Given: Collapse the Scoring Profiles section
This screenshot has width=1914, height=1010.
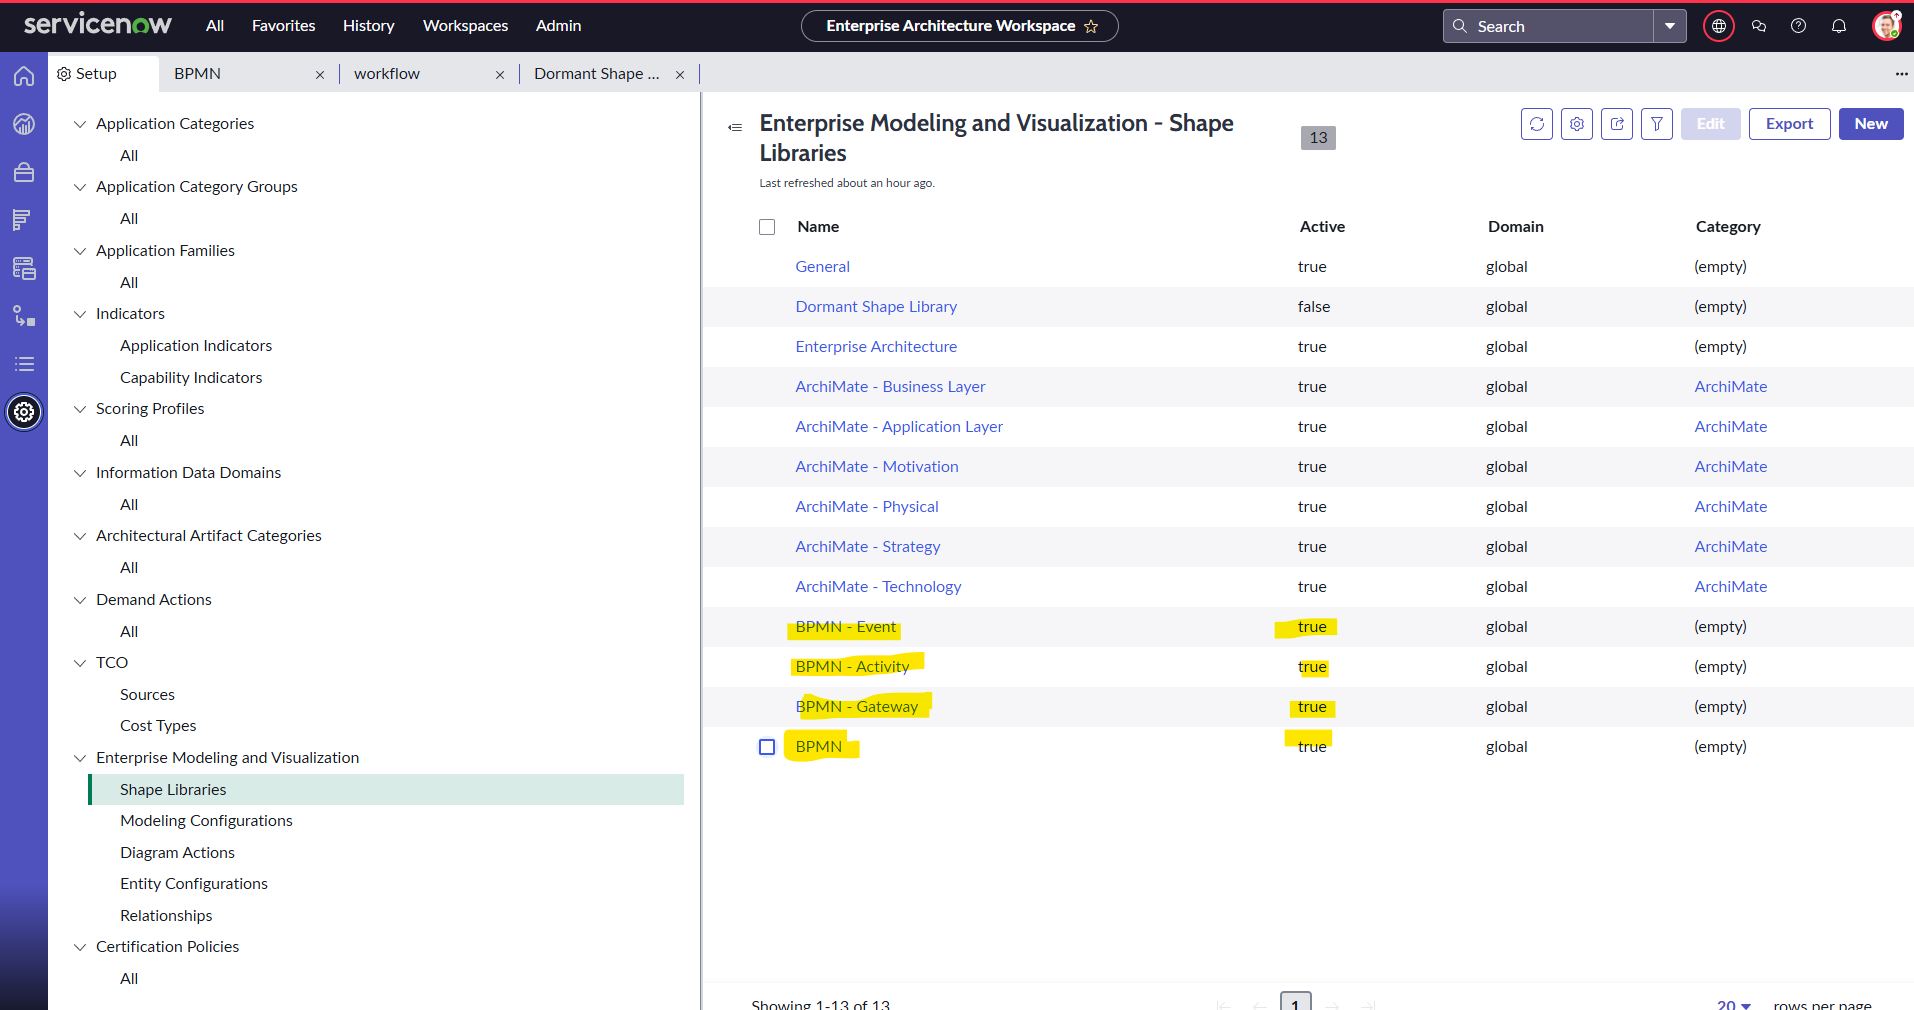Looking at the screenshot, I should point(80,409).
